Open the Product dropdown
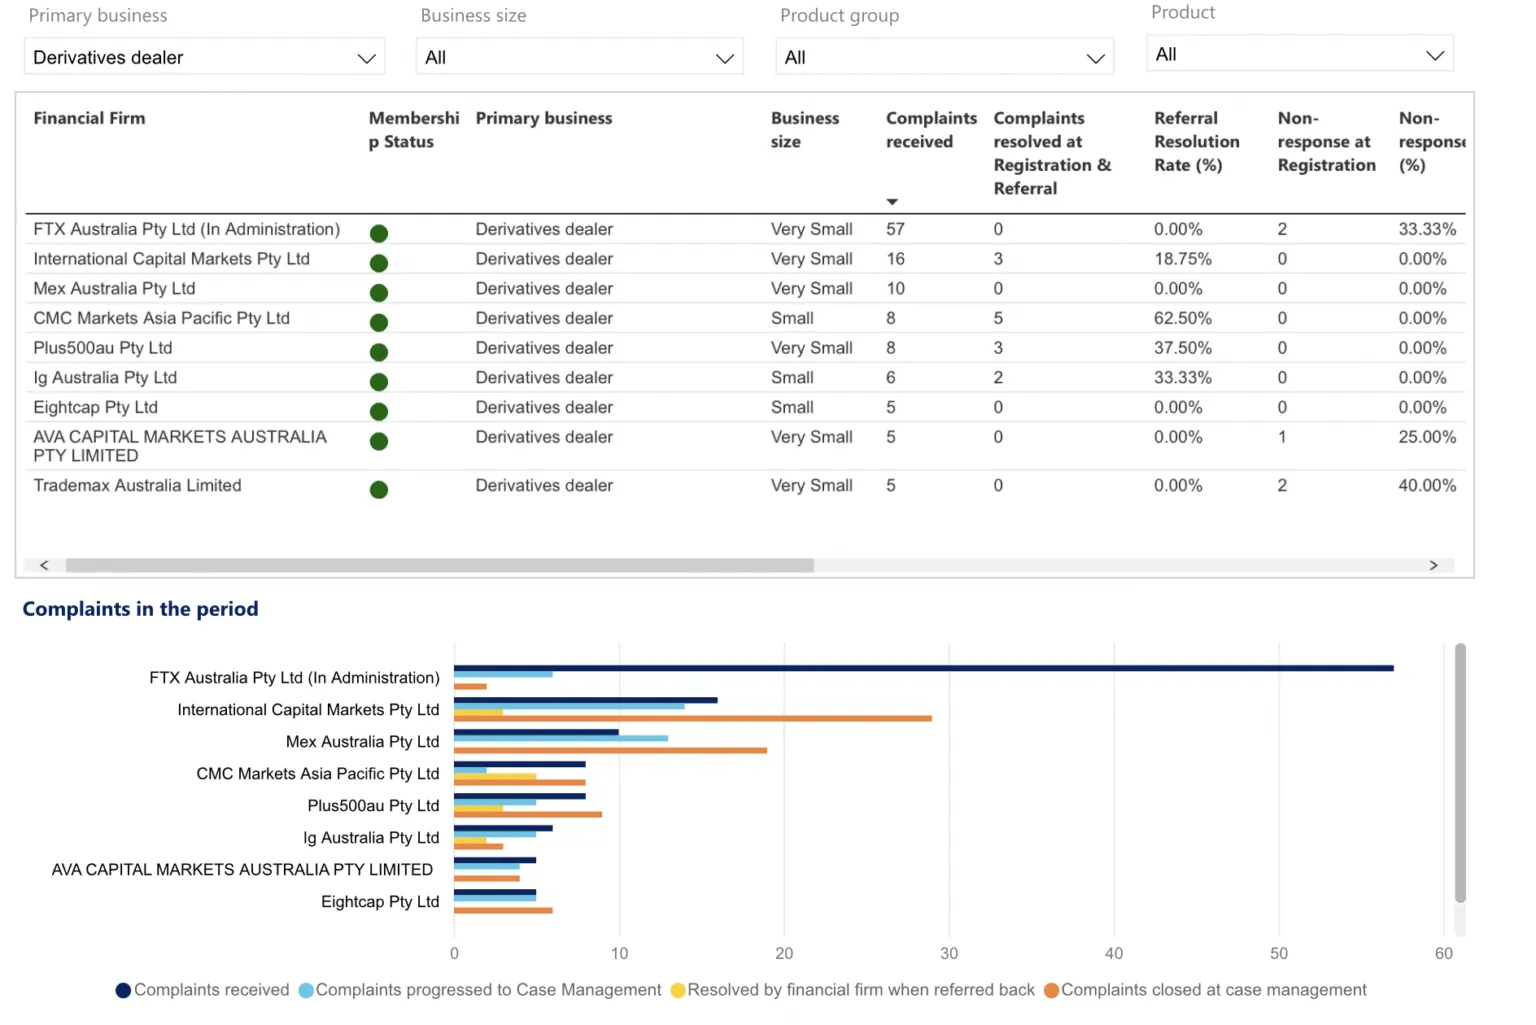The width and height of the screenshot is (1536, 1025). coord(1299,54)
